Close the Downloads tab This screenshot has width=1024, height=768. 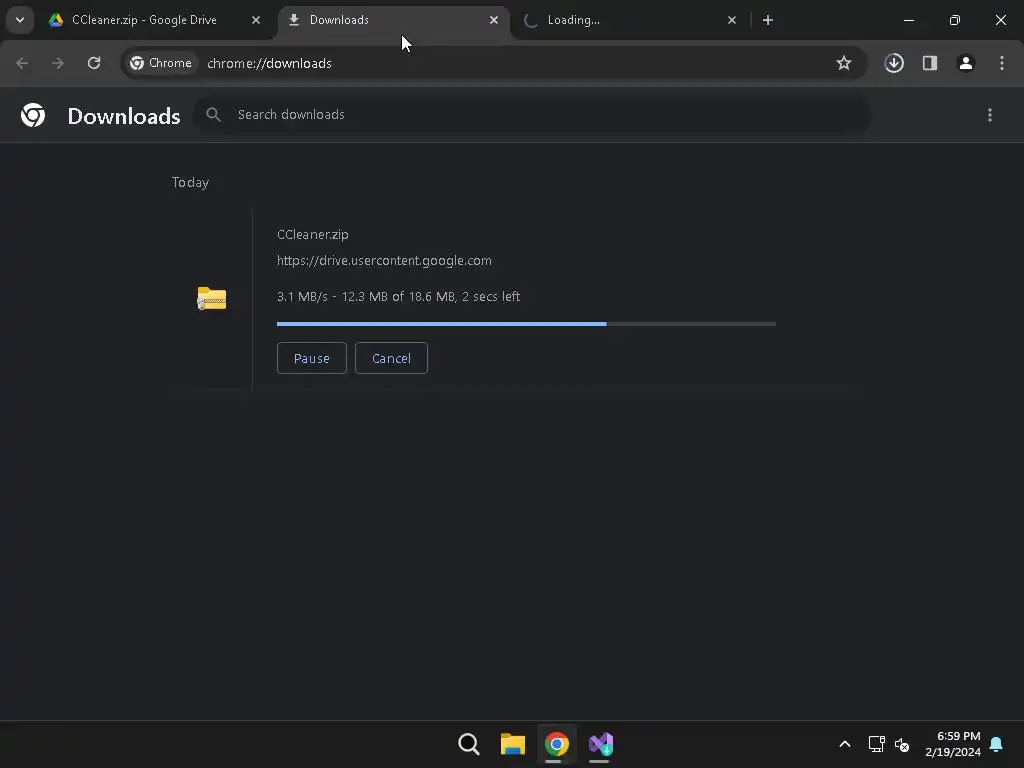pos(494,20)
